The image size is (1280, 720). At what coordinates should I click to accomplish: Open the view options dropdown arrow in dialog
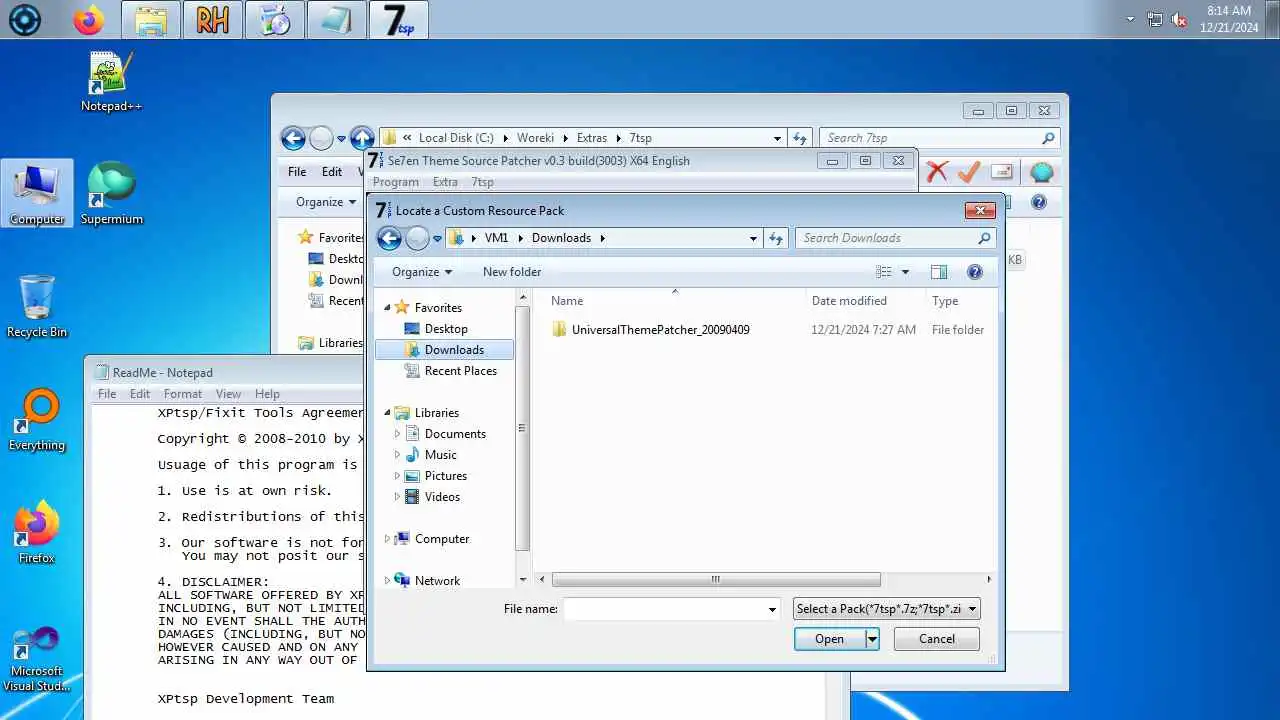tap(906, 272)
